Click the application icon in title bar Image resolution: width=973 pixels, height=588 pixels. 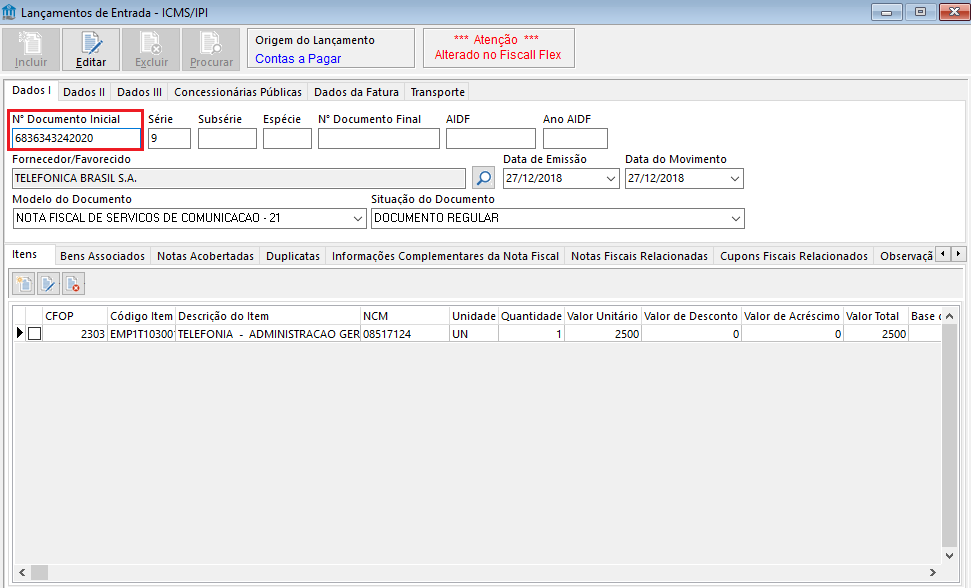click(x=9, y=12)
